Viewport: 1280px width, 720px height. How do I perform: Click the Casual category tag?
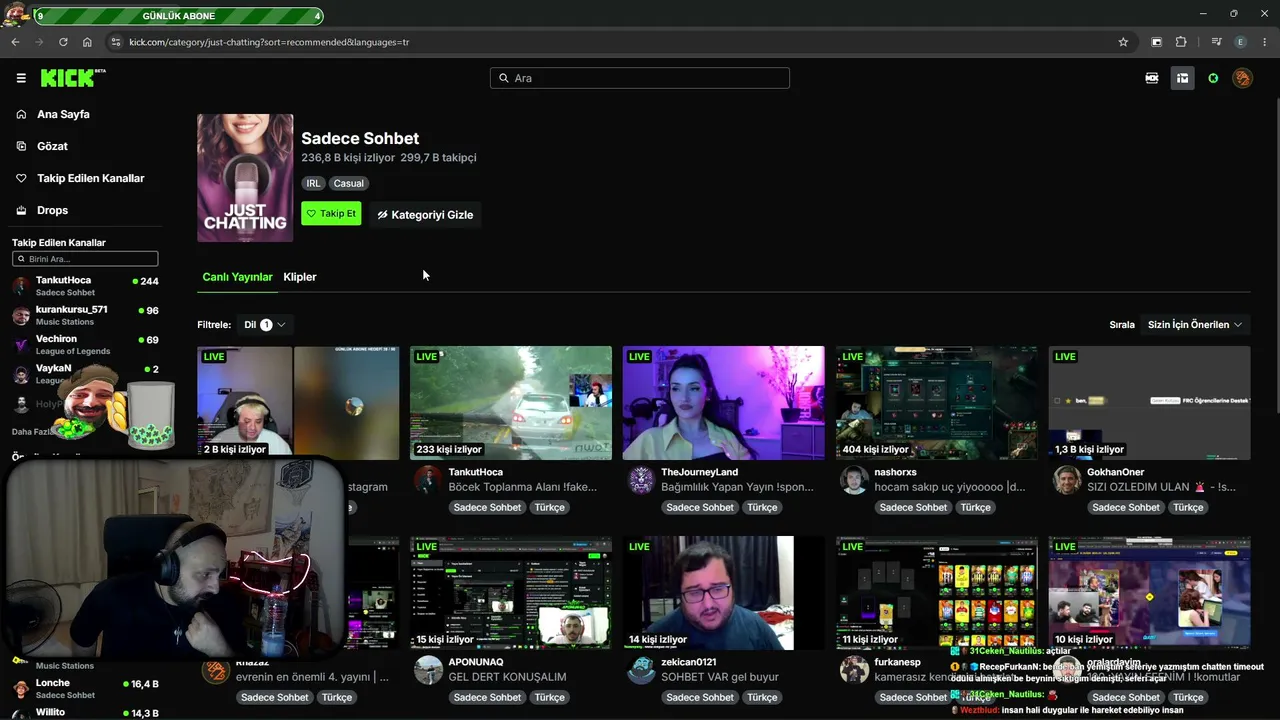point(349,183)
